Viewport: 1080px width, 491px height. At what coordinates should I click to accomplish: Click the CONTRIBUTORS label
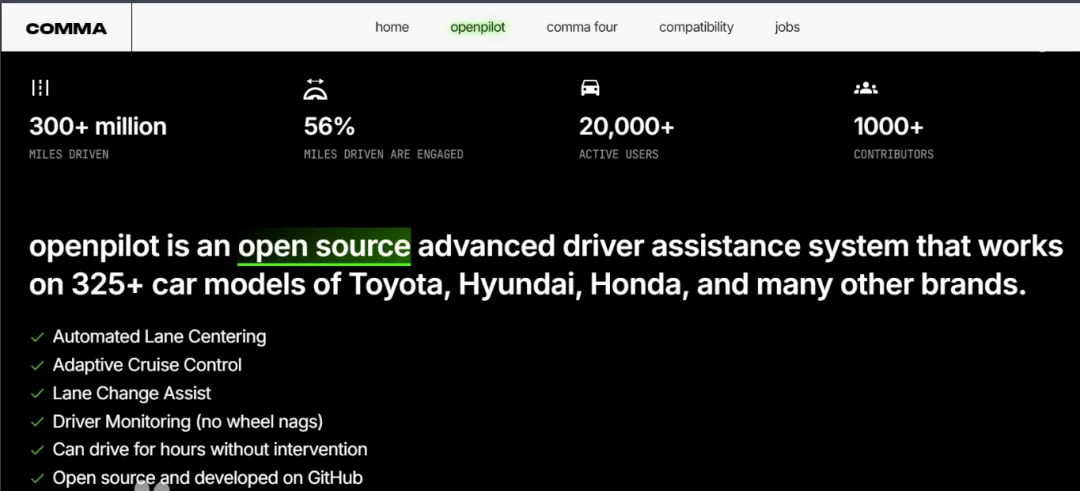894,154
